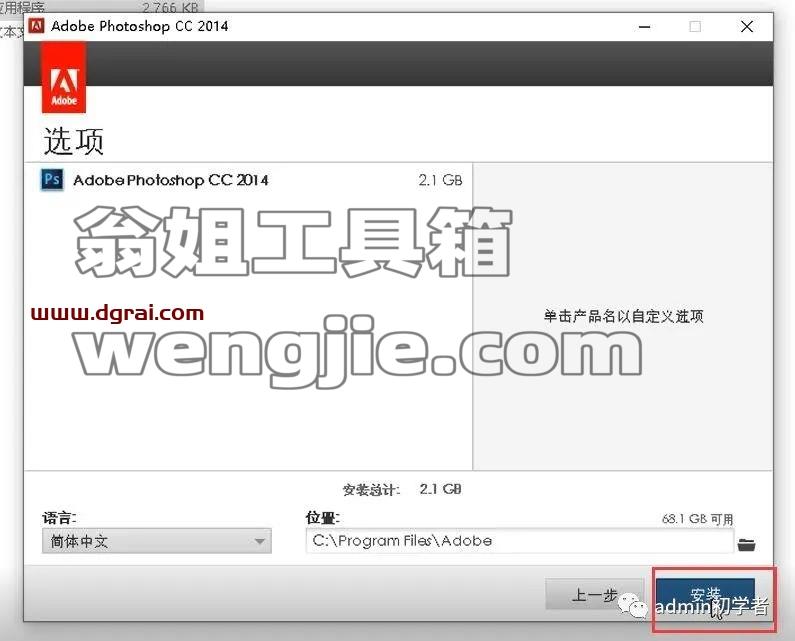Click the Install (安装) button
This screenshot has width=795, height=641.
tap(705, 595)
